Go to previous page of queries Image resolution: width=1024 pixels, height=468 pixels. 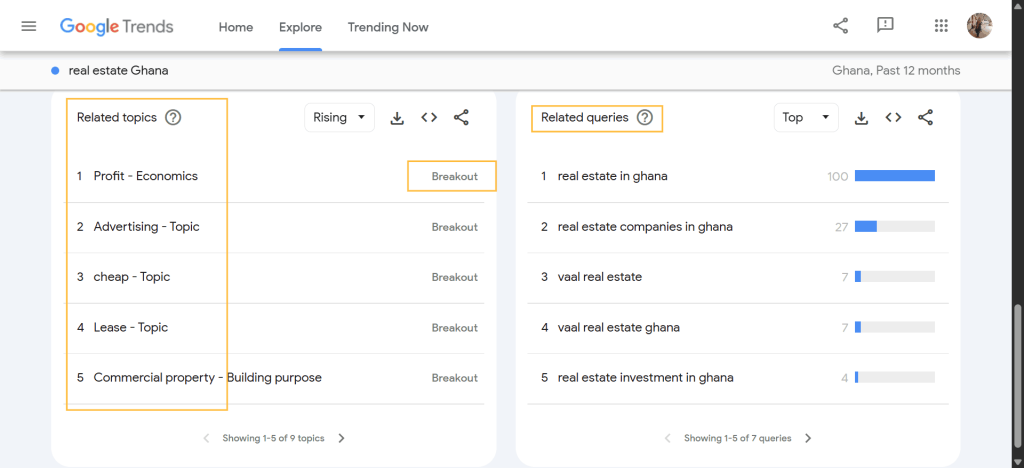[x=667, y=439]
